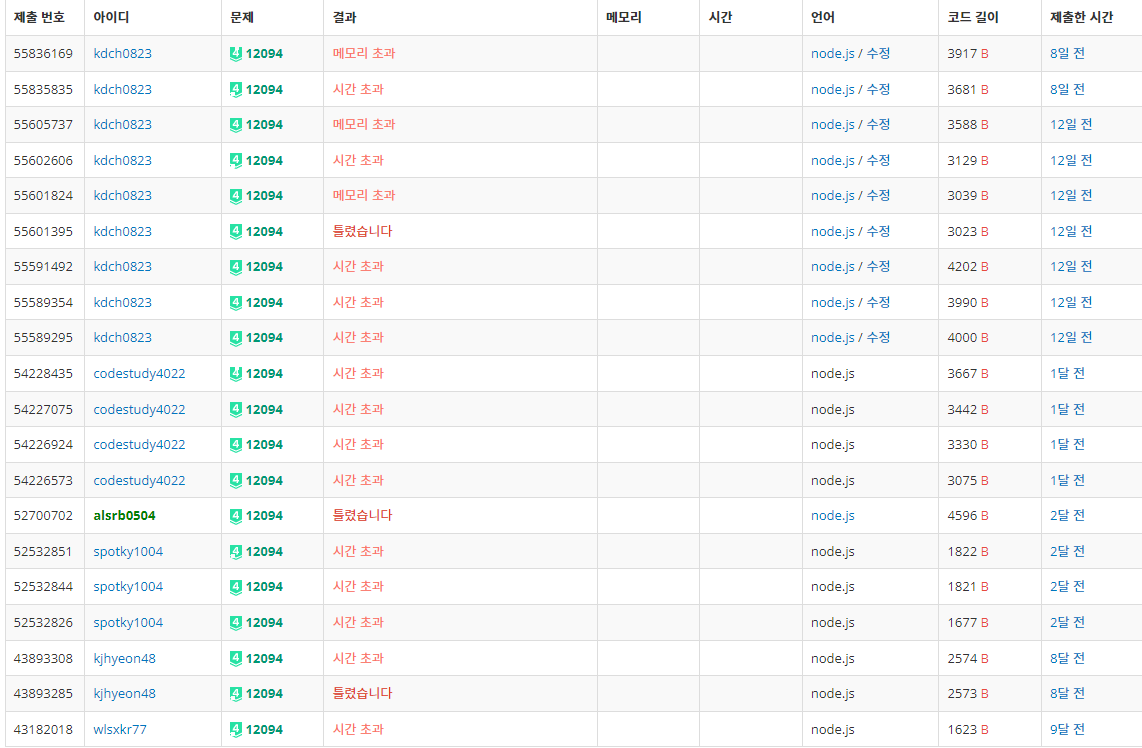This screenshot has width=1142, height=748.
Task: Open spotky1004 profile in row 52532851
Action: coord(128,551)
